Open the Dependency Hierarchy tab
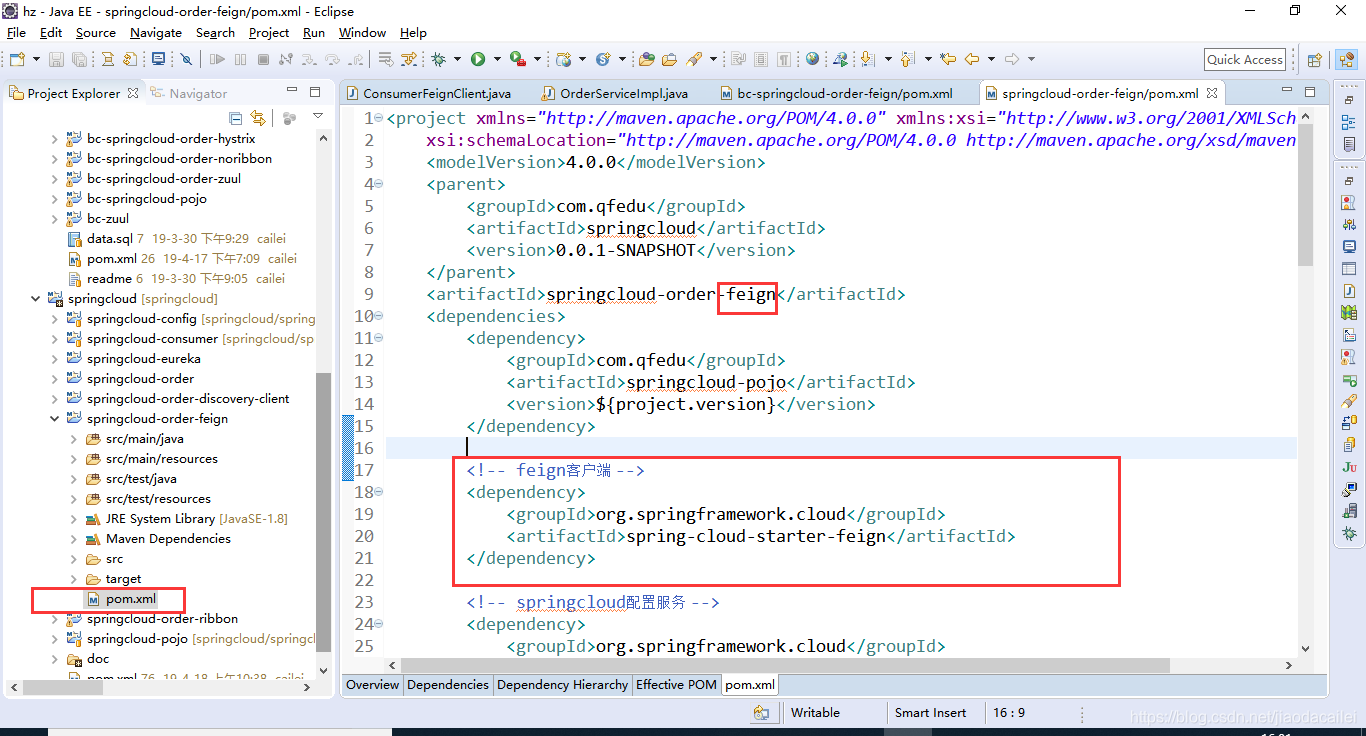The width and height of the screenshot is (1366, 736). click(x=562, y=684)
